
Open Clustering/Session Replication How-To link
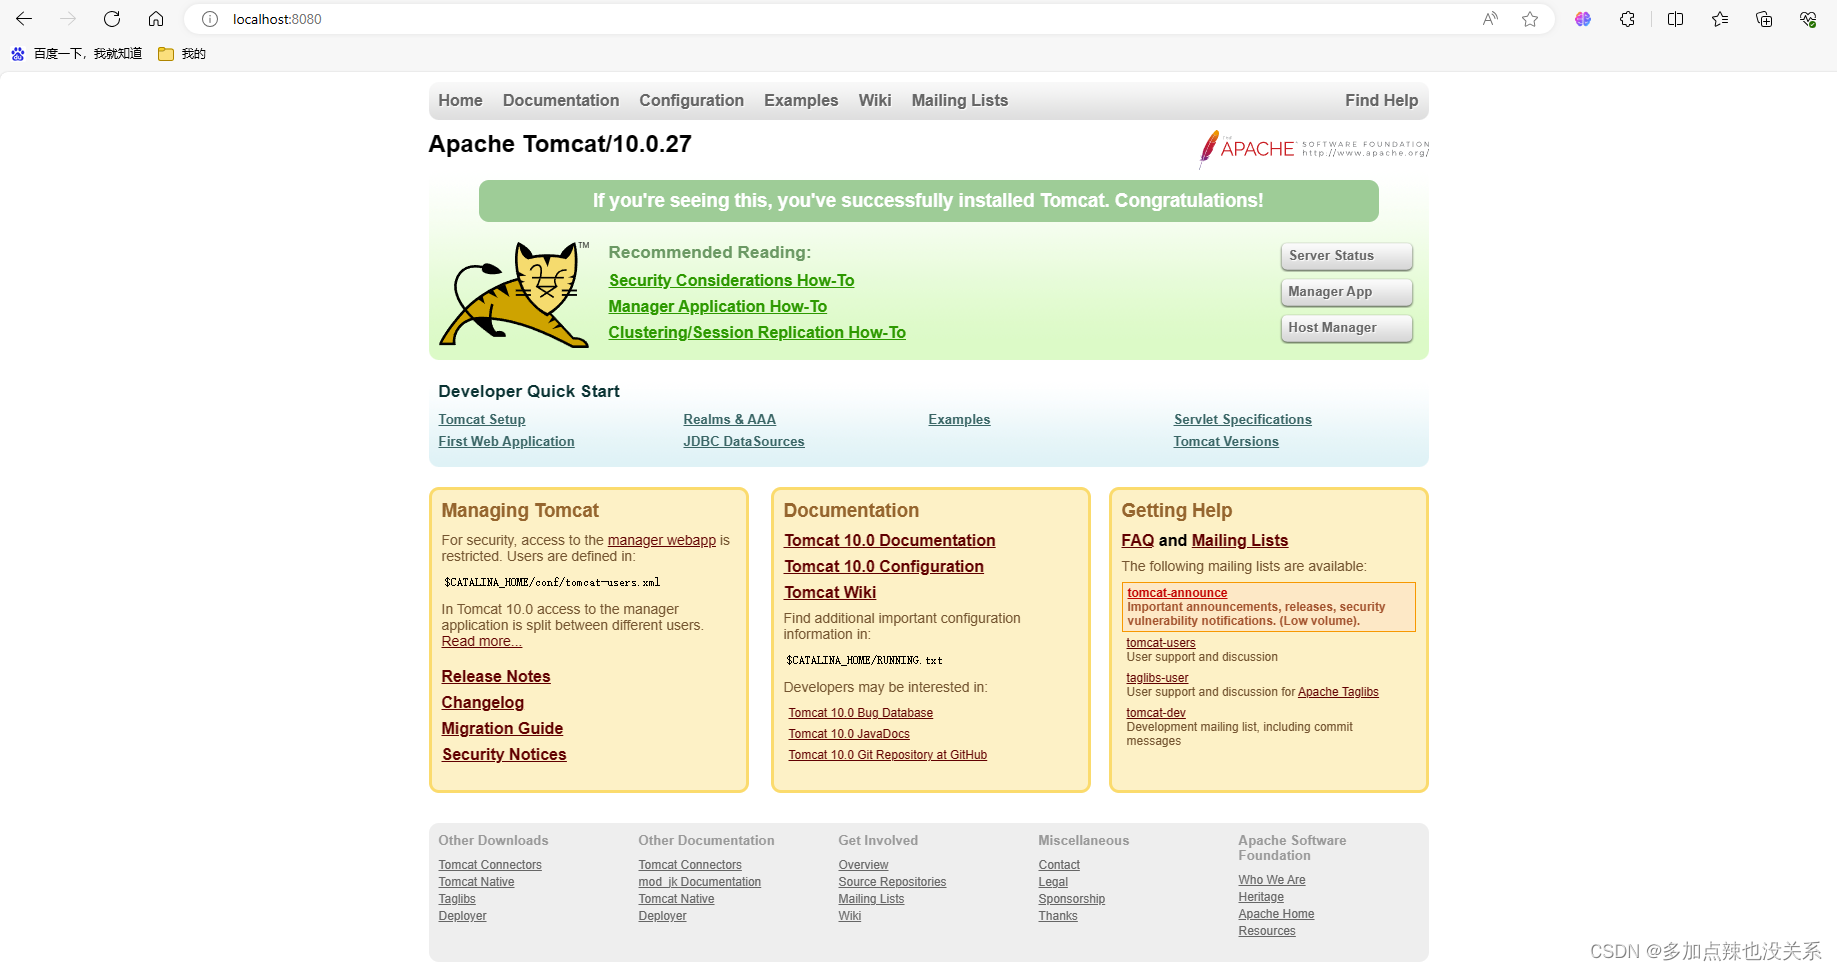(x=757, y=332)
